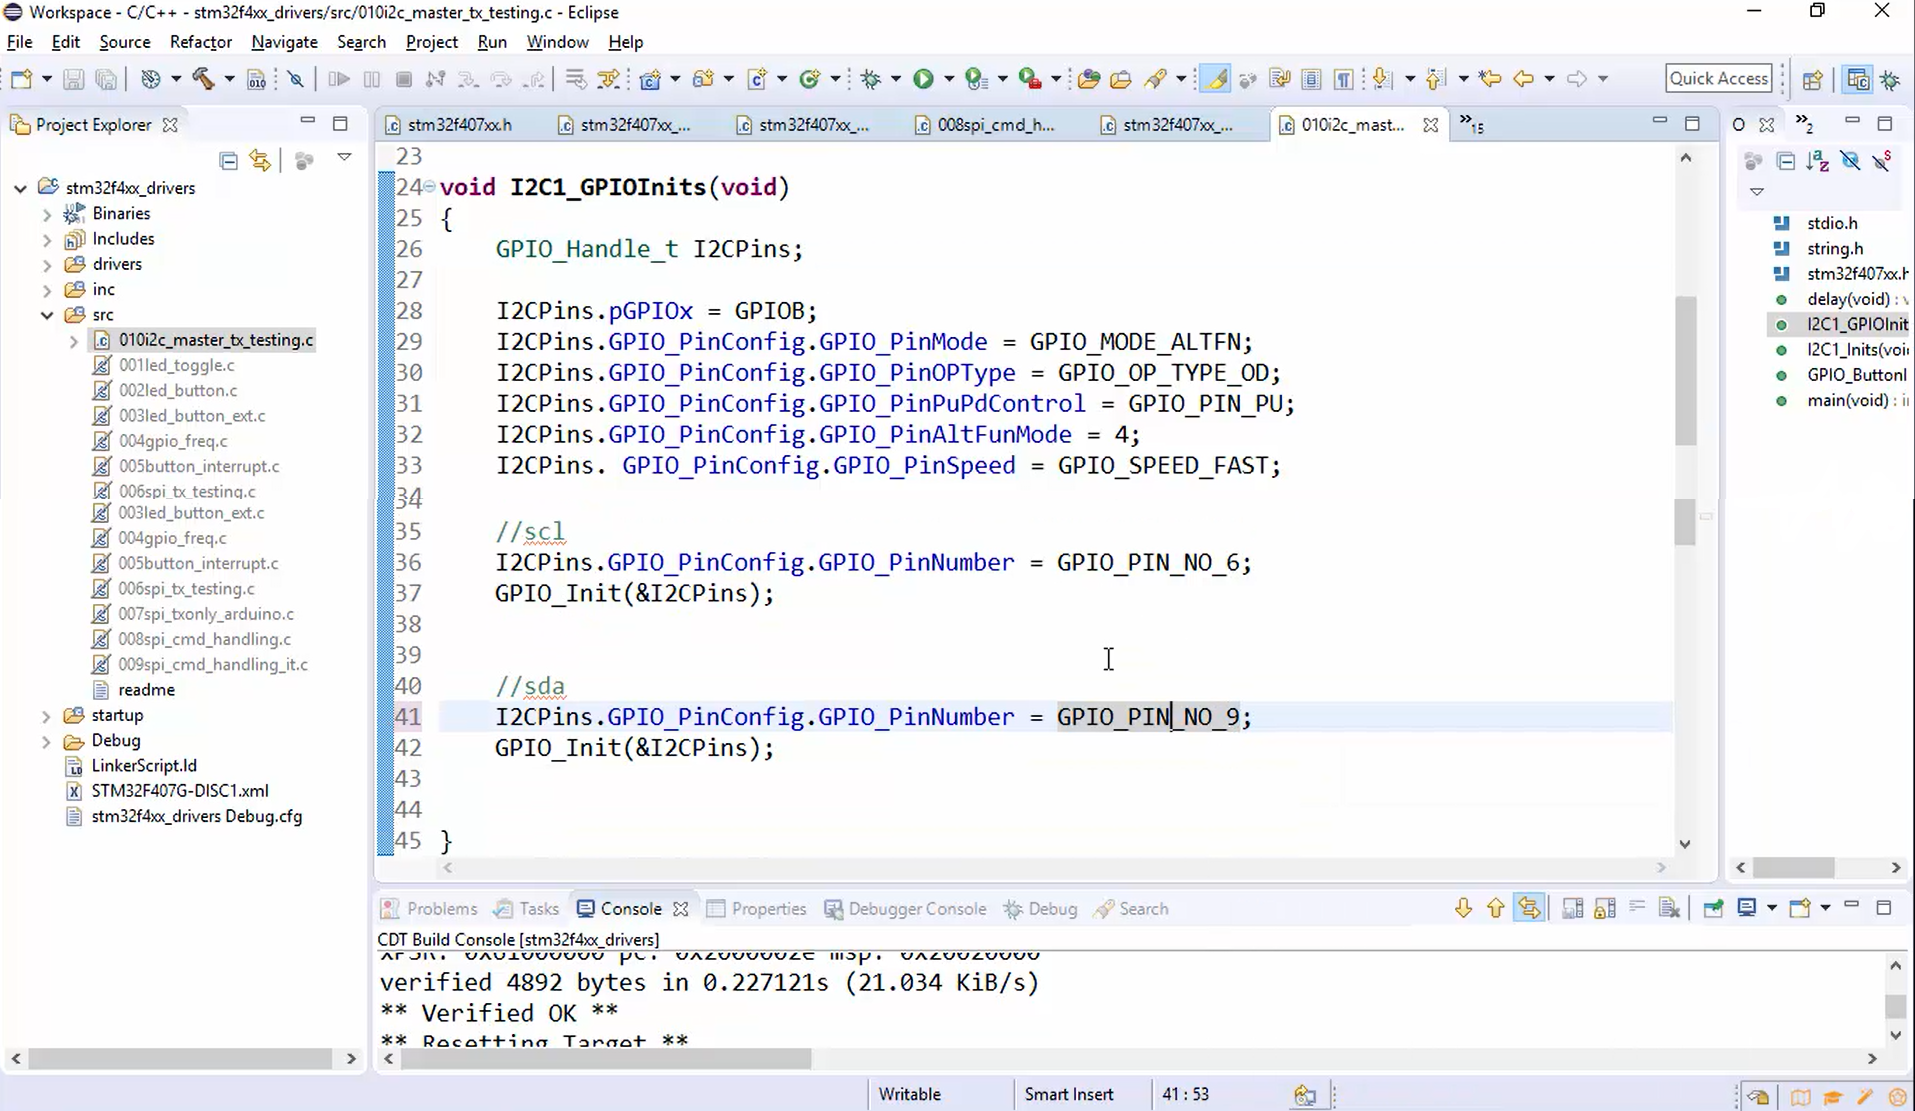Click the console Clear Console icon
Image resolution: width=1915 pixels, height=1111 pixels.
click(x=1669, y=908)
